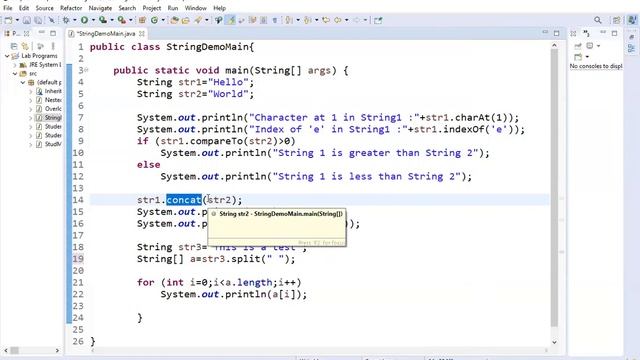640x360 pixels.
Task: Click the Coverage run icon
Action: pyautogui.click(x=103, y=20)
